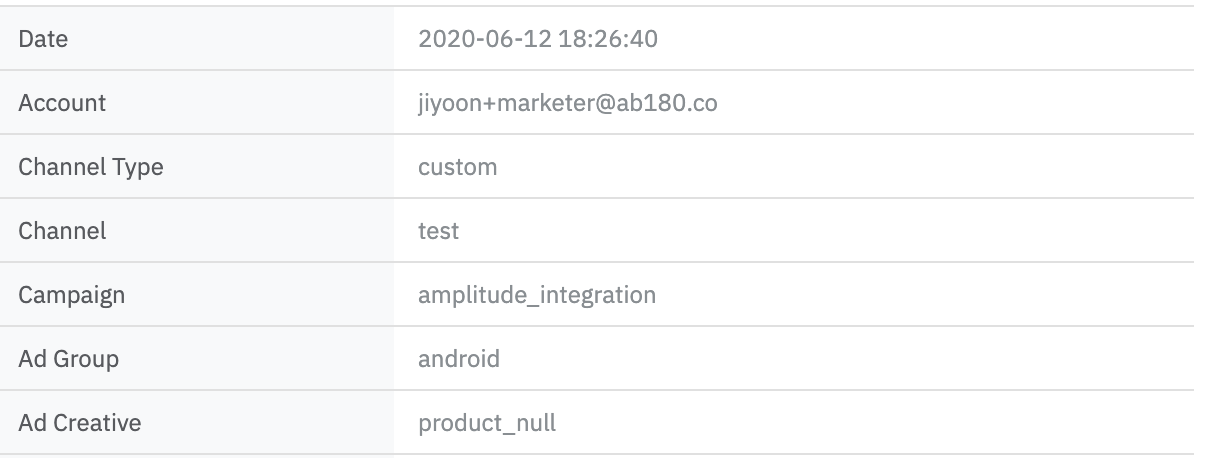This screenshot has width=1210, height=458.
Task: Click the Ad Group row label
Action: (69, 359)
